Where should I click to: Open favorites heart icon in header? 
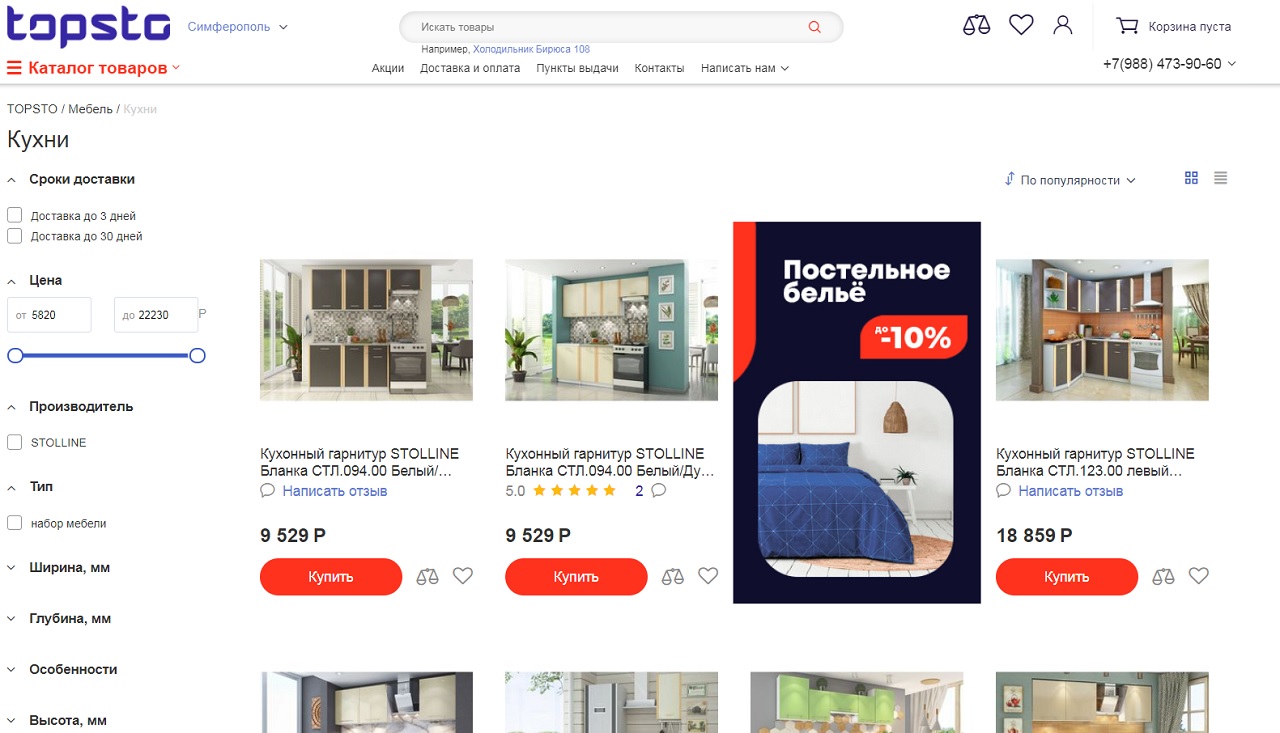1021,25
